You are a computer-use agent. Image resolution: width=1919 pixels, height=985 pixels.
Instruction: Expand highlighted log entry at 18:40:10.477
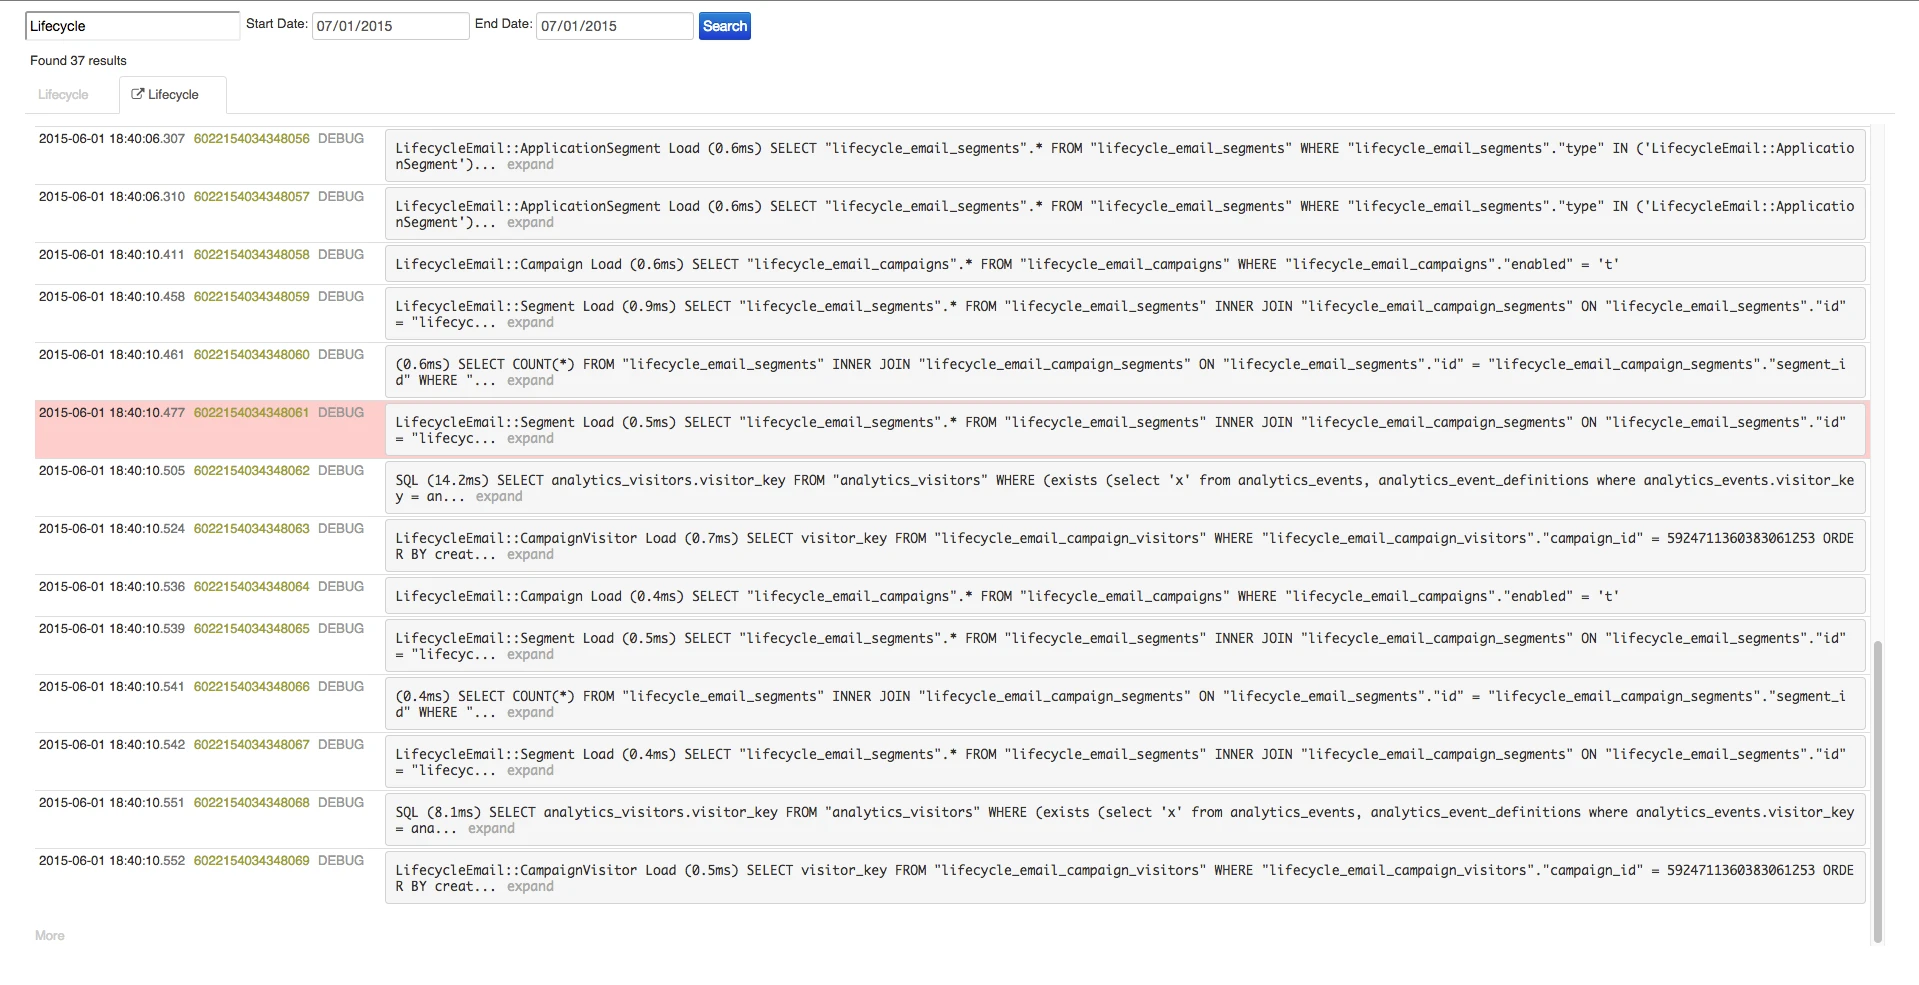pyautogui.click(x=530, y=439)
